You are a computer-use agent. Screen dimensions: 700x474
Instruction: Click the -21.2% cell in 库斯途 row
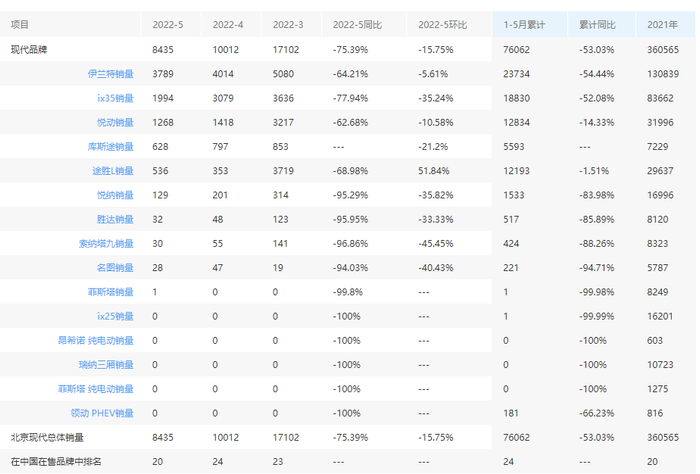pos(433,146)
